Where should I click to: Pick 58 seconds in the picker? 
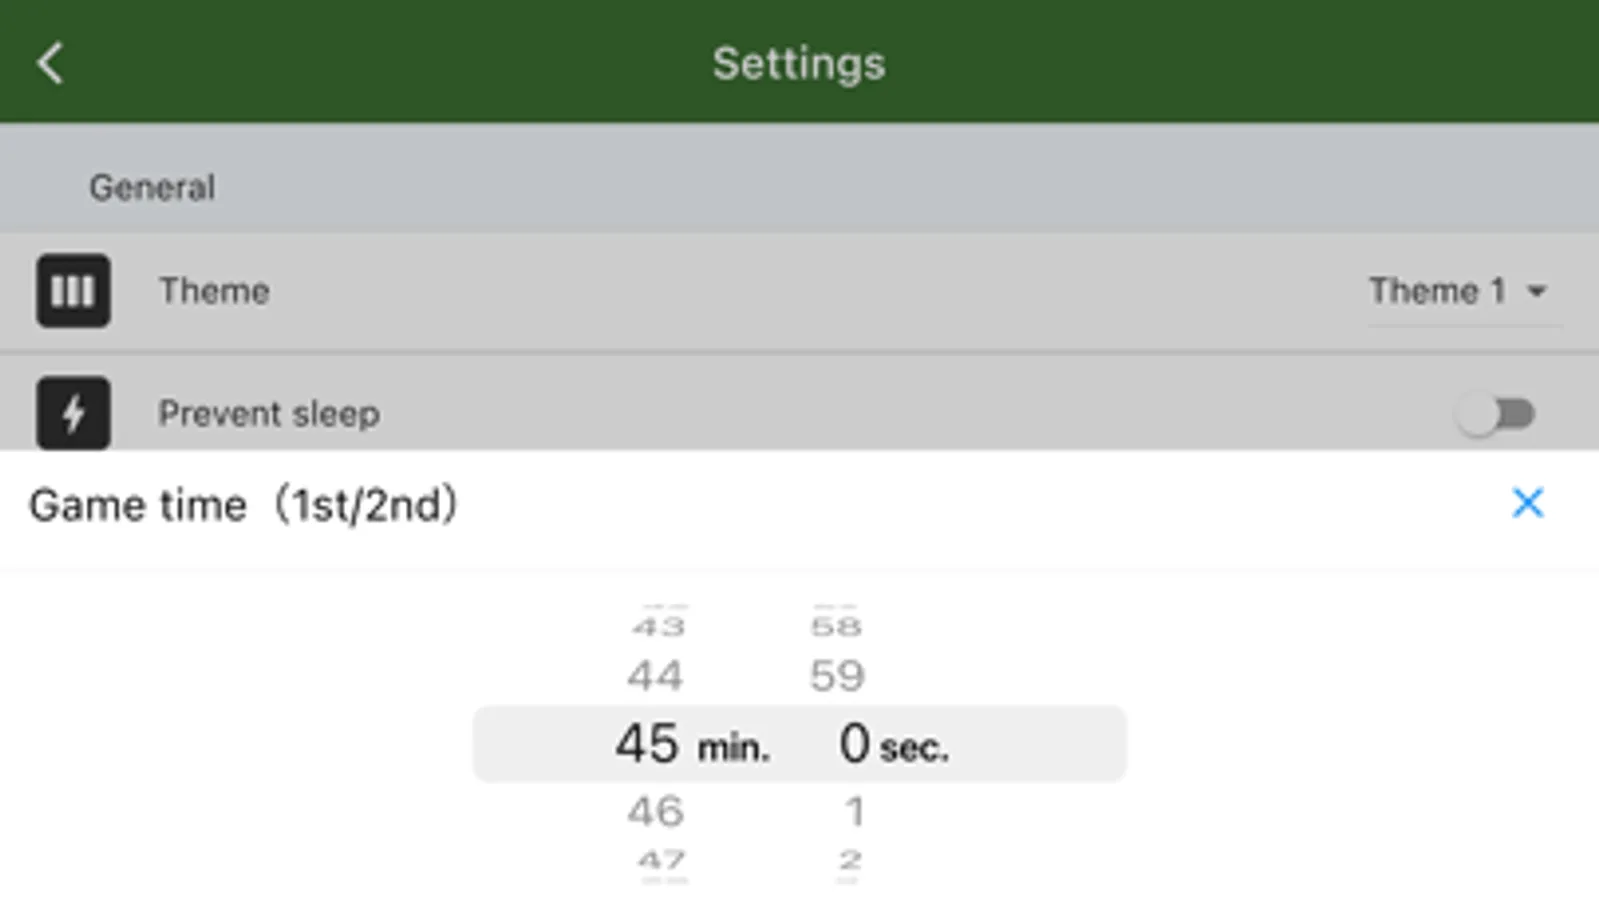tap(836, 627)
